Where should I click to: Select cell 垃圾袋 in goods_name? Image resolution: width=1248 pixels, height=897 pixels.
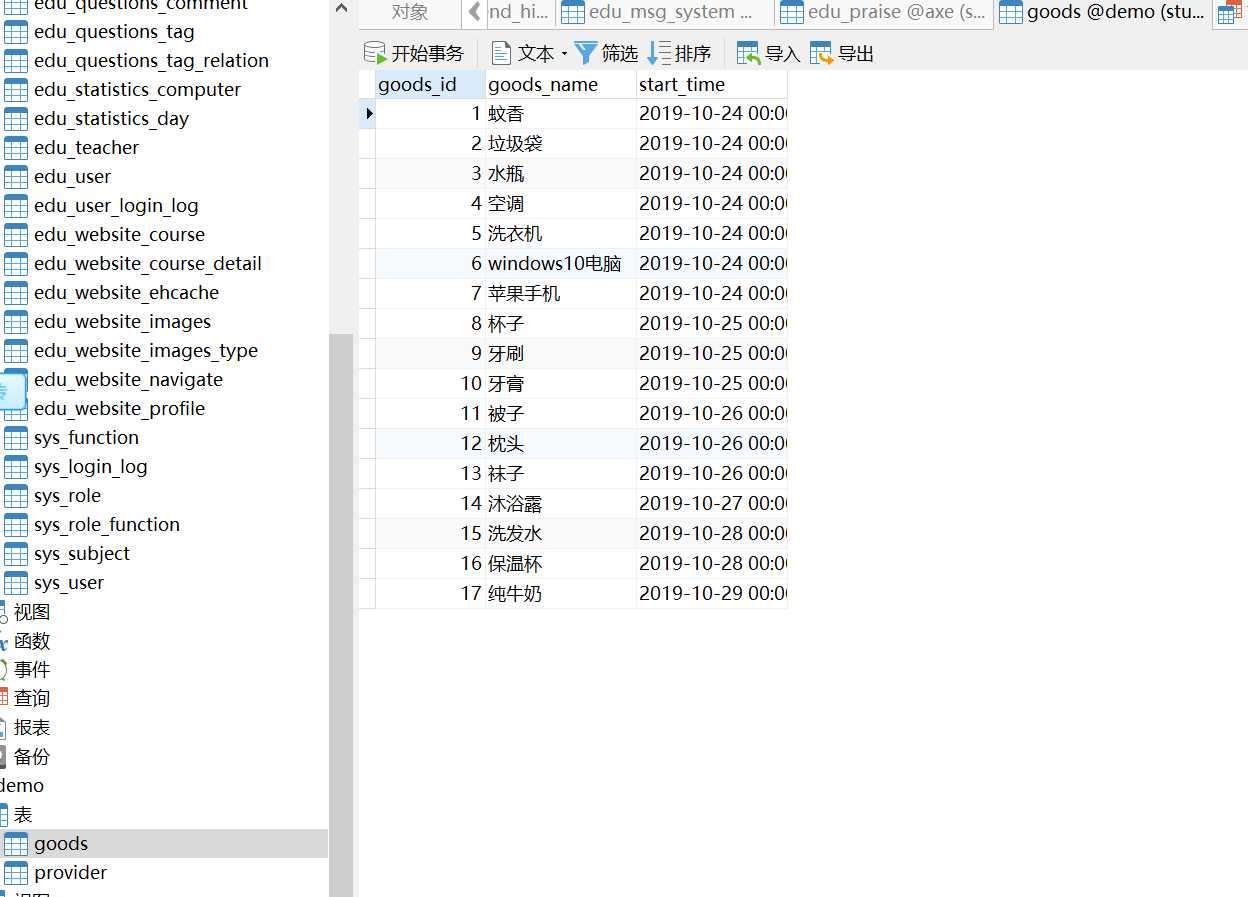pos(561,144)
